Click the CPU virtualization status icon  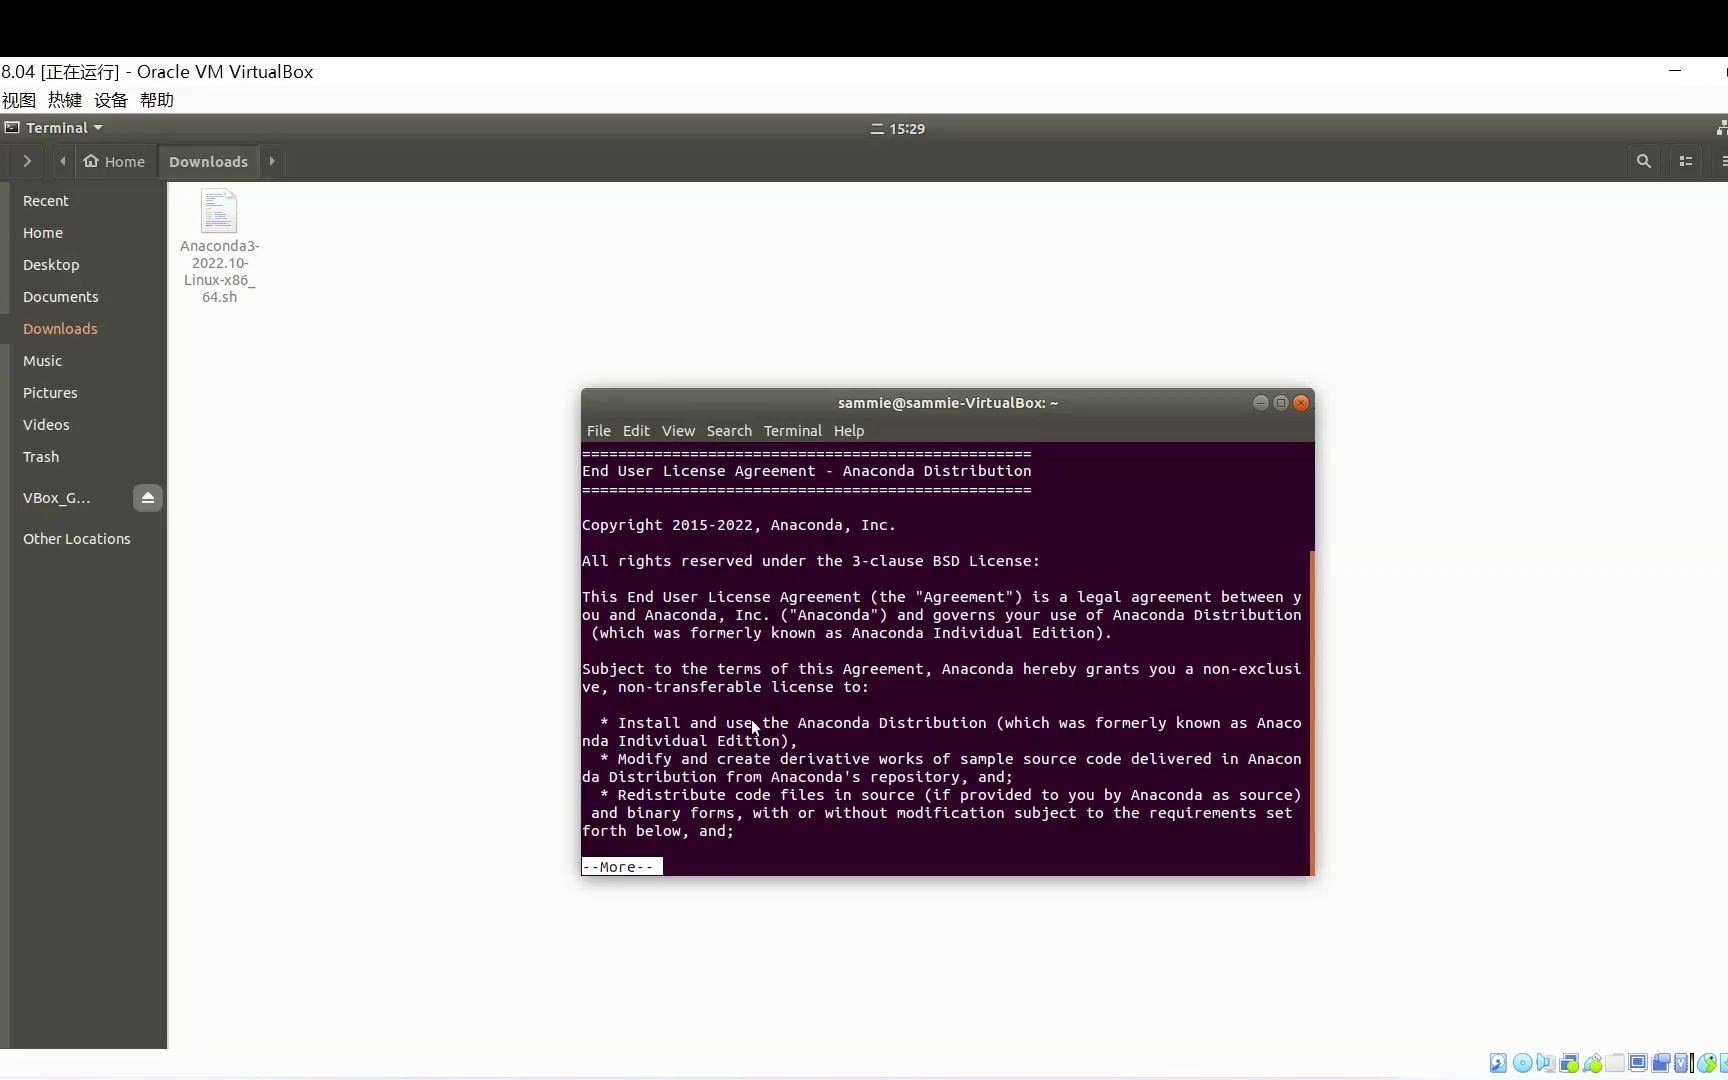click(x=1683, y=1063)
